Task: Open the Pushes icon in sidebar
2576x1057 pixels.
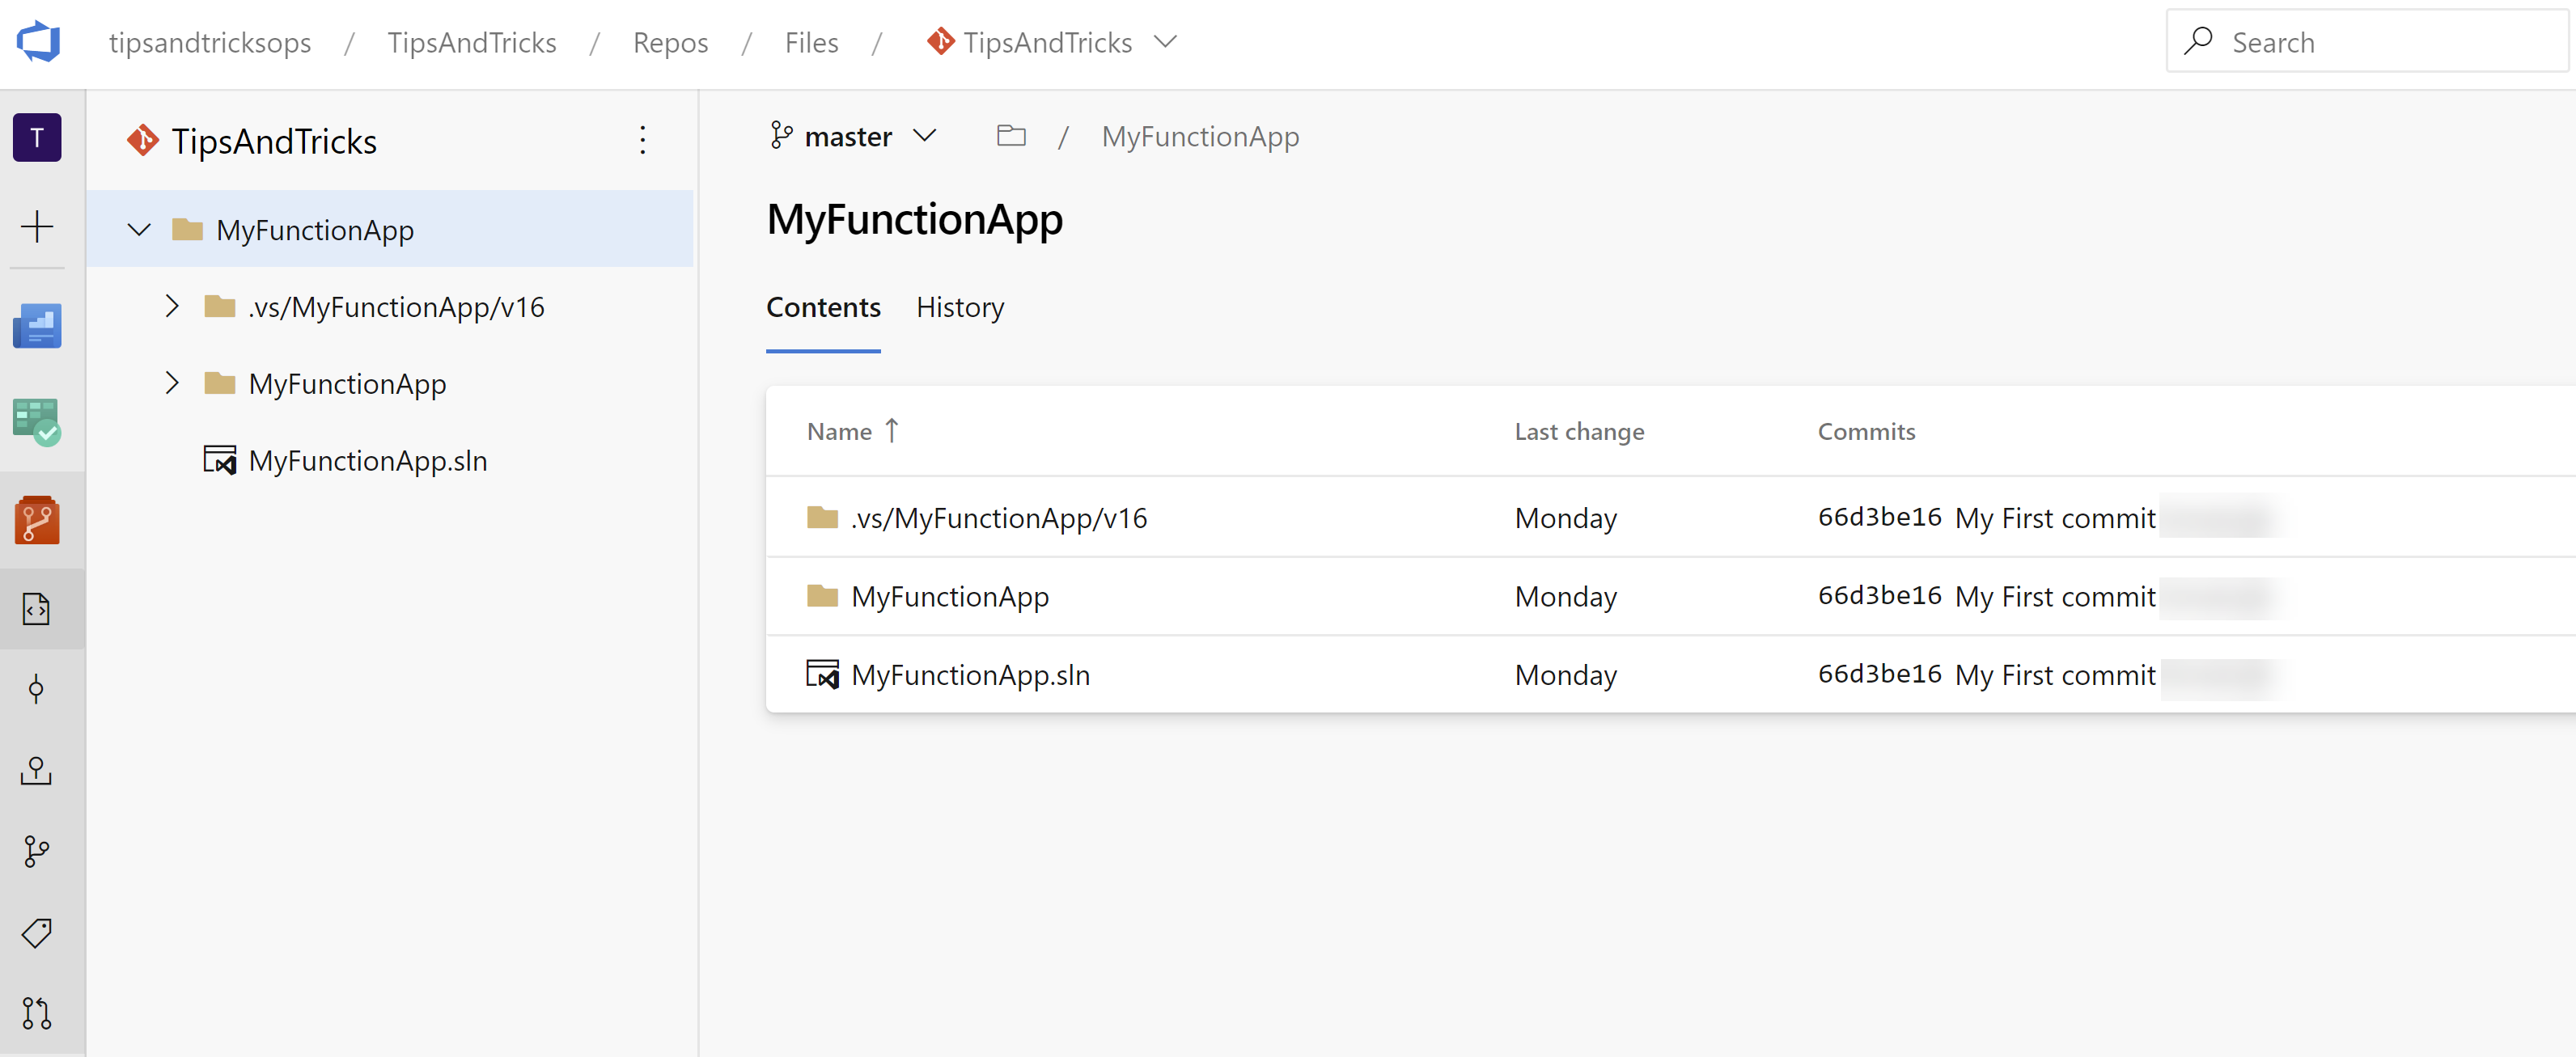Action: point(37,770)
